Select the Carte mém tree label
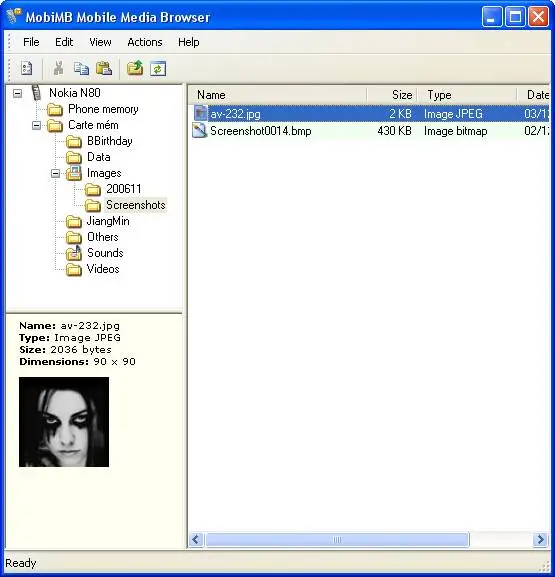The width and height of the screenshot is (555, 577). click(93, 125)
